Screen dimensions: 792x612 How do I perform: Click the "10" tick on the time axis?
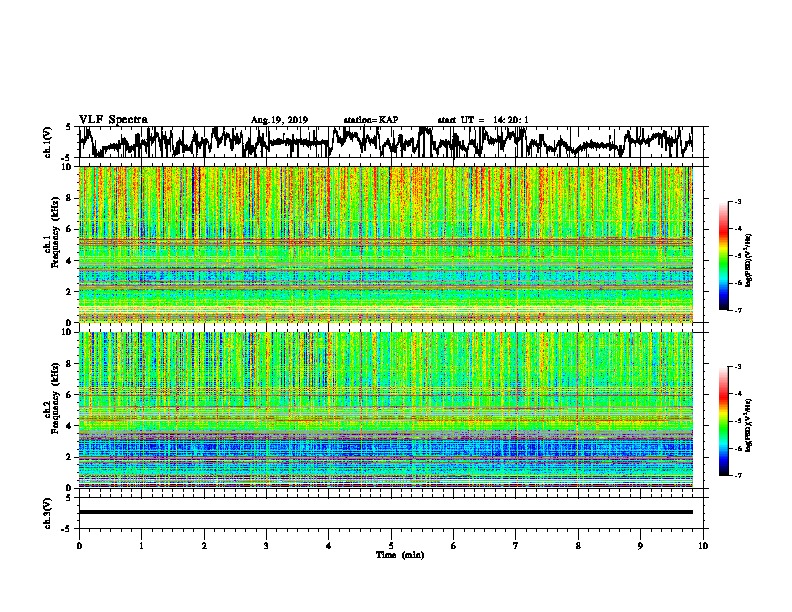(x=703, y=545)
